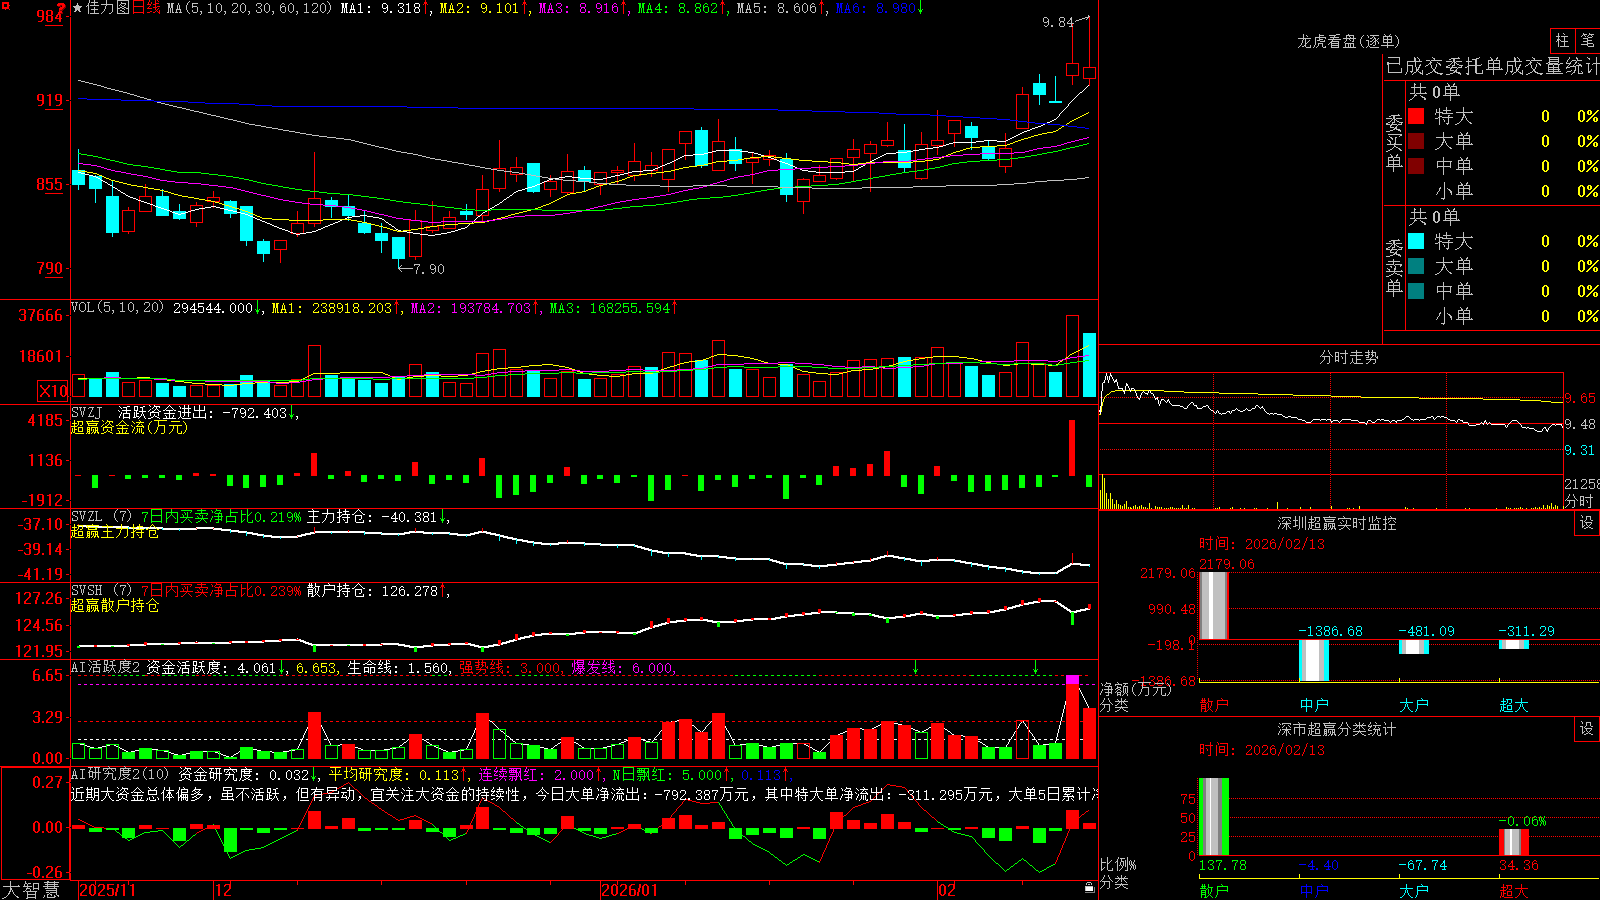Click the 超赢资金流(万元) label
Screen dimensions: 1600x900
click(129, 427)
